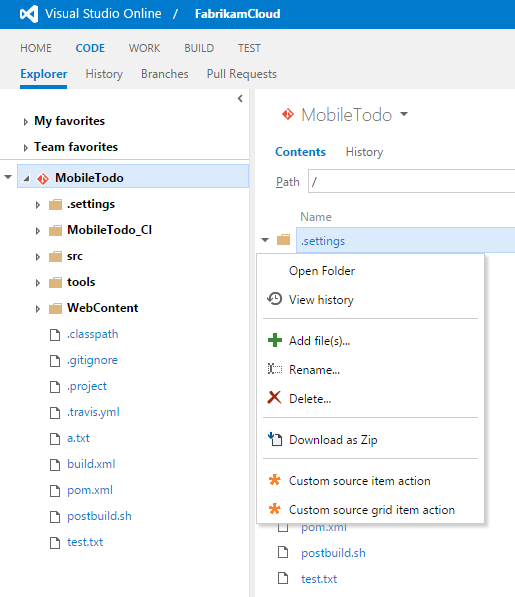Open the BUILD hub

[199, 48]
